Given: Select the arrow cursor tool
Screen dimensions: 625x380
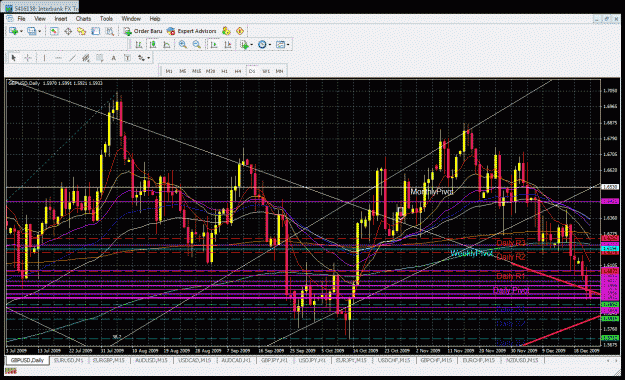Looking at the screenshot, I should [14, 58].
